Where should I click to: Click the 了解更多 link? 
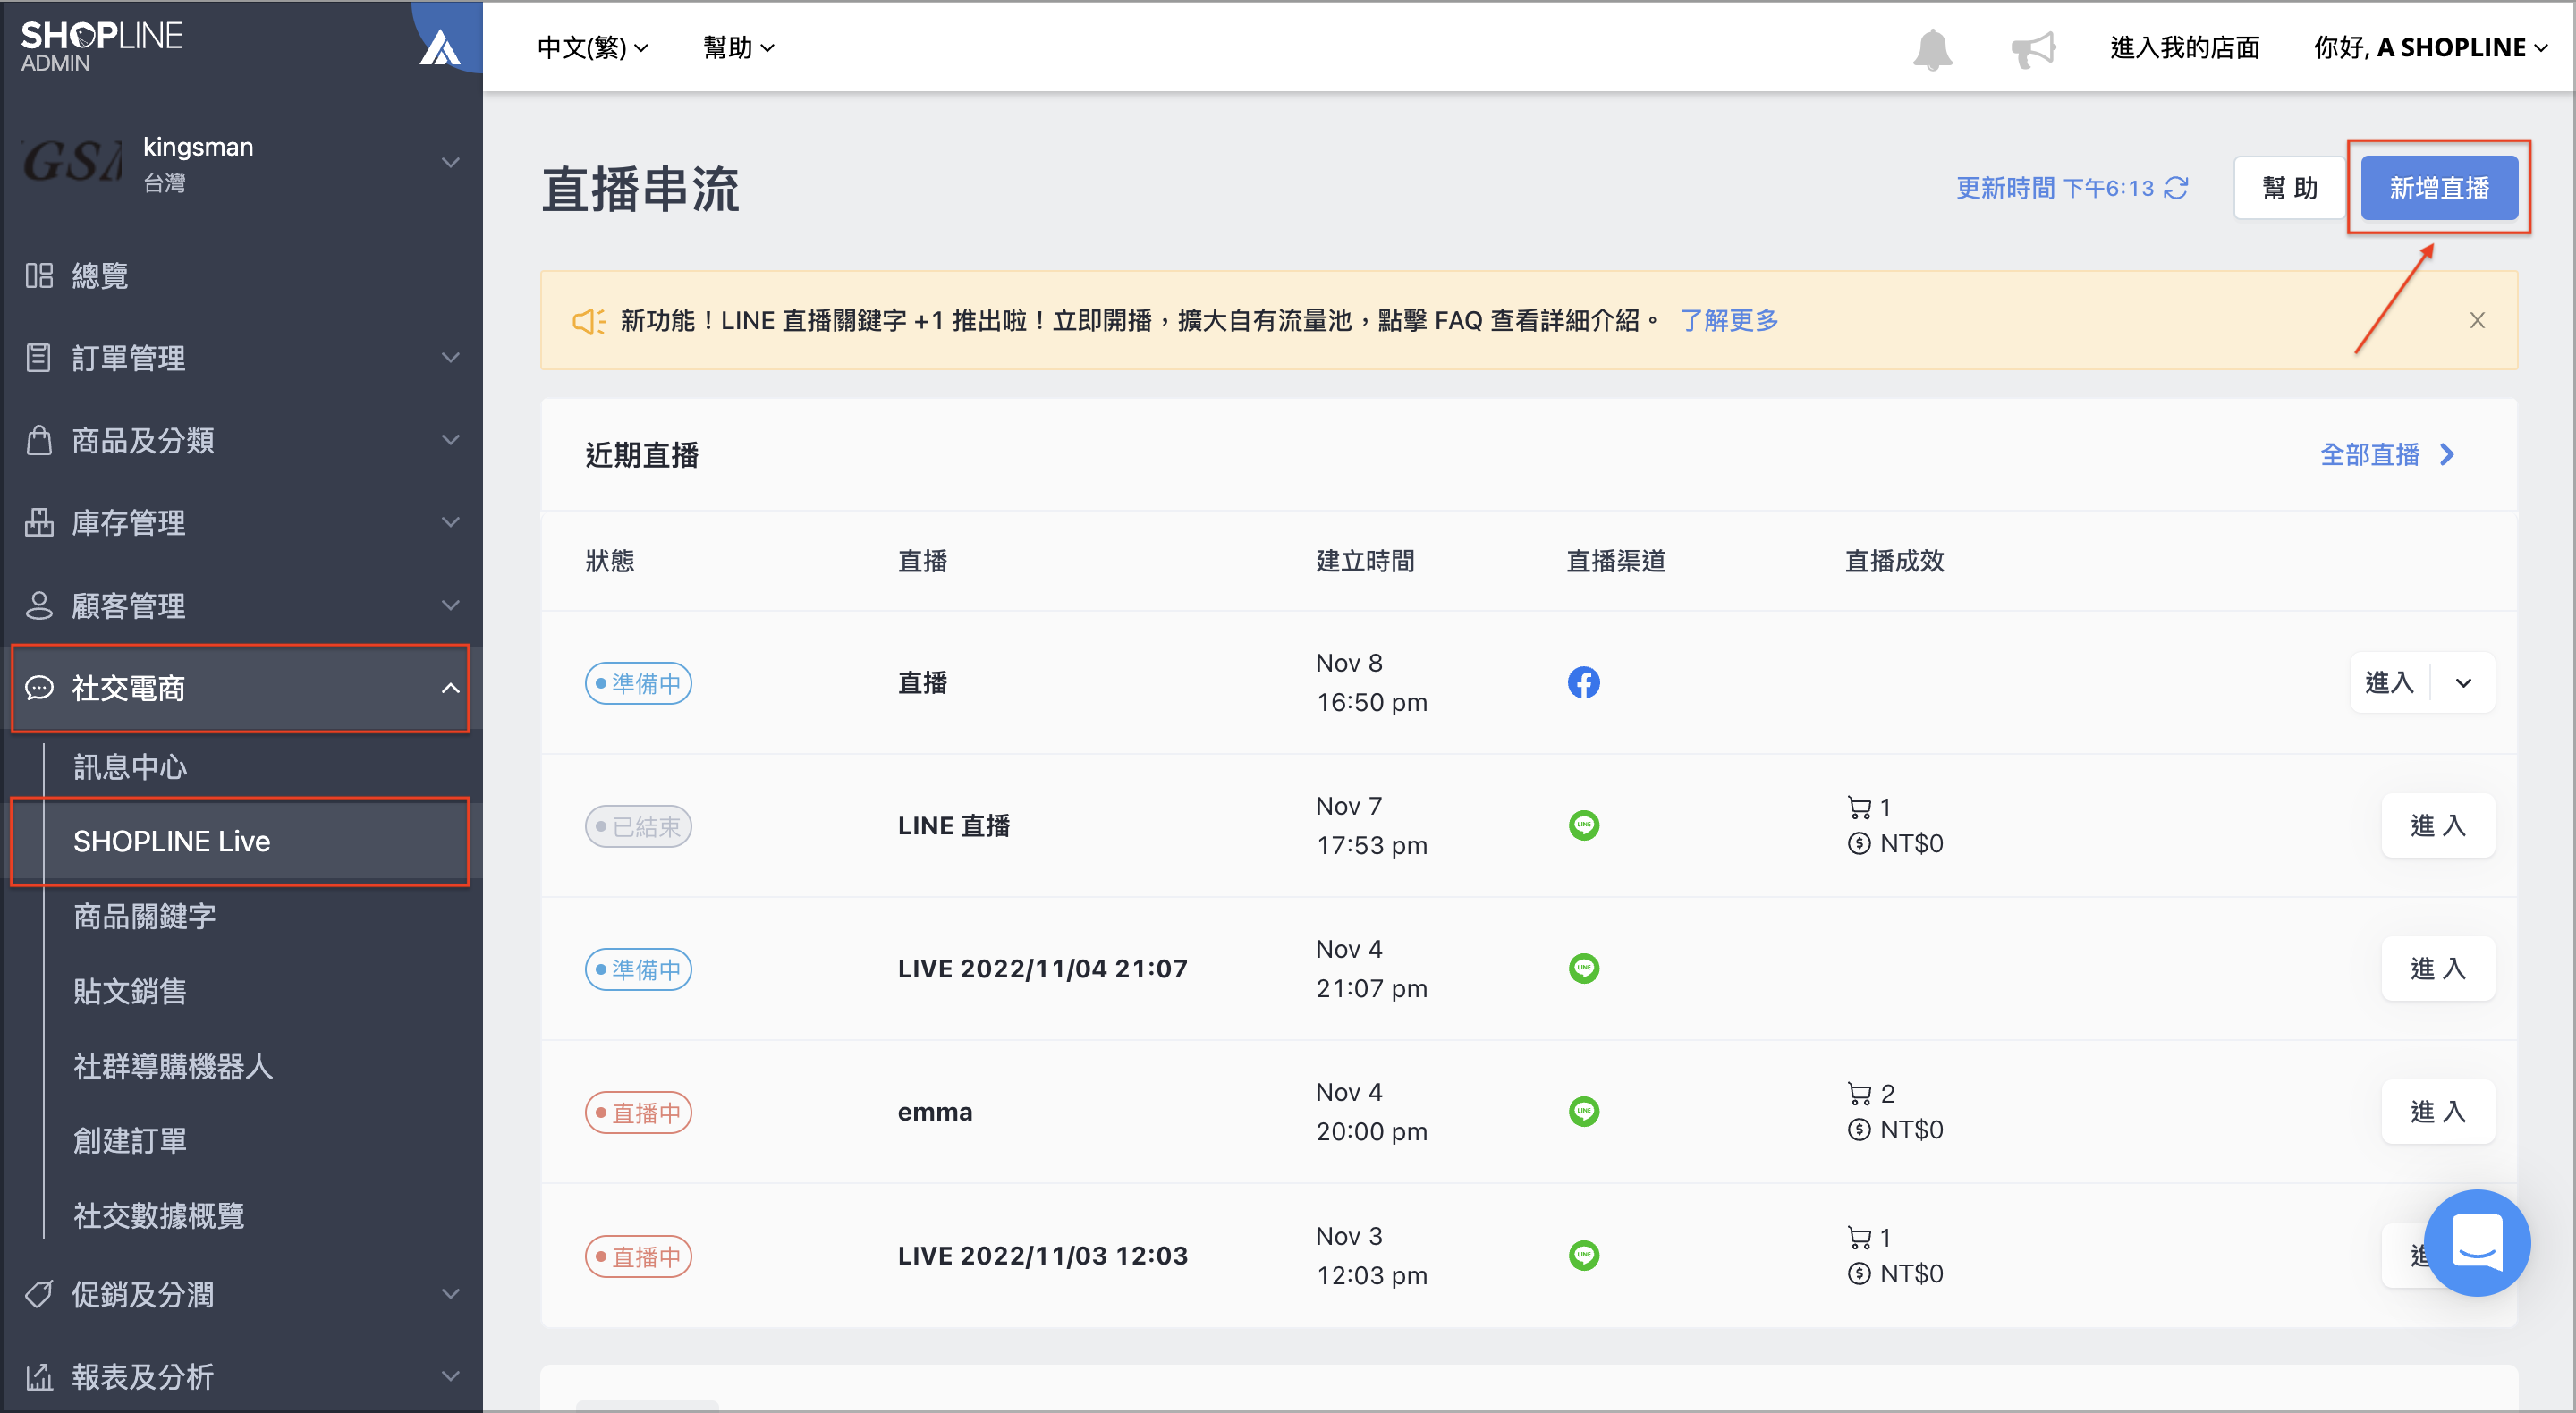coord(1729,320)
